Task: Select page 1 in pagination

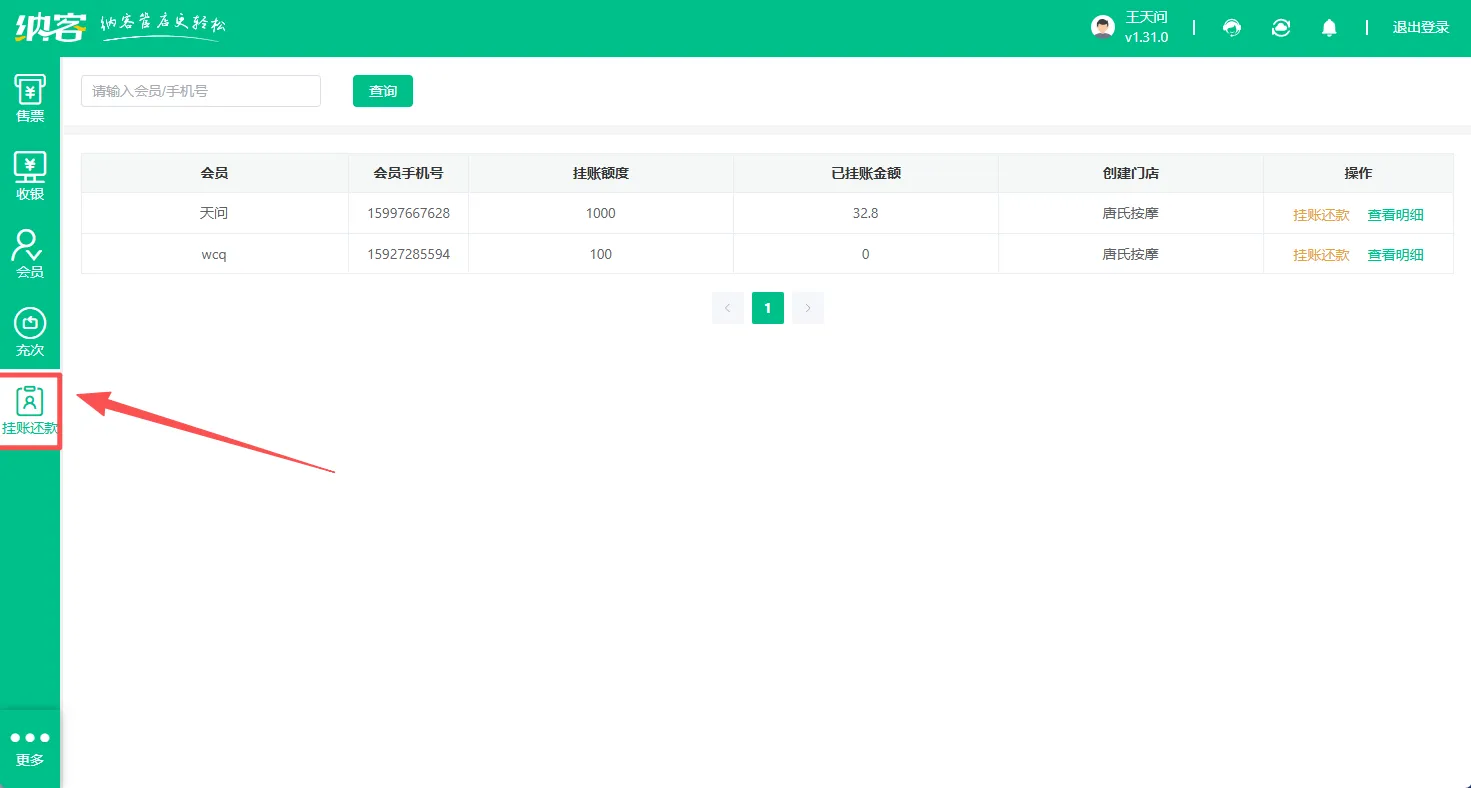Action: (x=767, y=307)
